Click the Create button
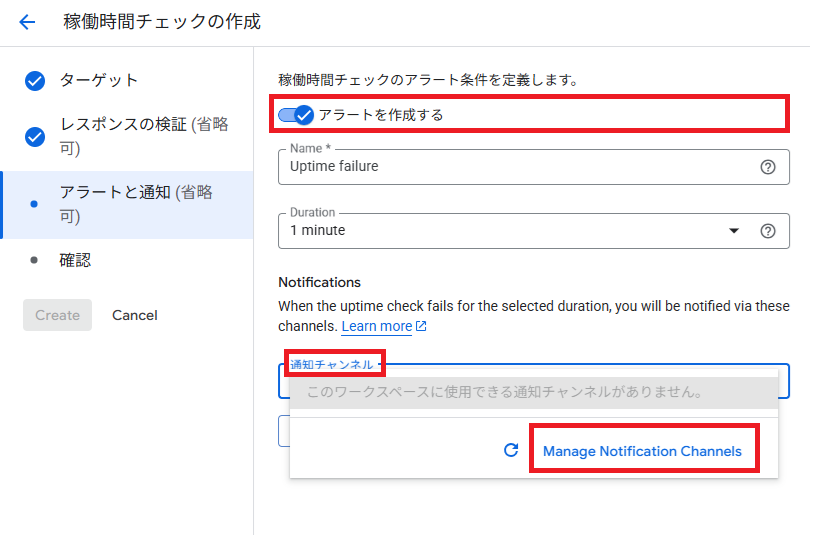The width and height of the screenshot is (818, 535). pos(57,315)
